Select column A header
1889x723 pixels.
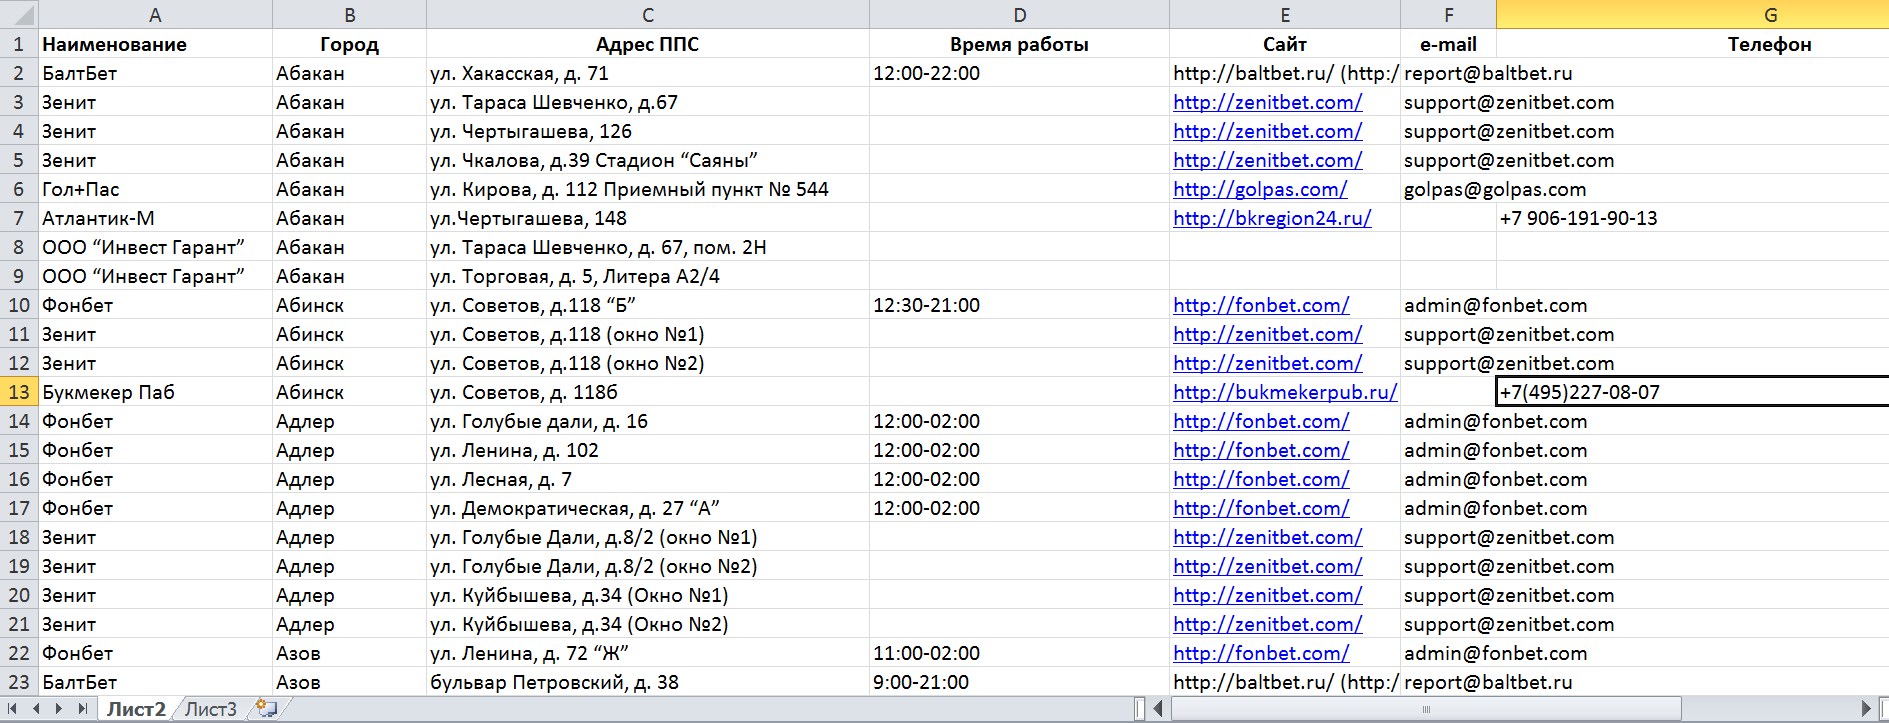tap(155, 14)
